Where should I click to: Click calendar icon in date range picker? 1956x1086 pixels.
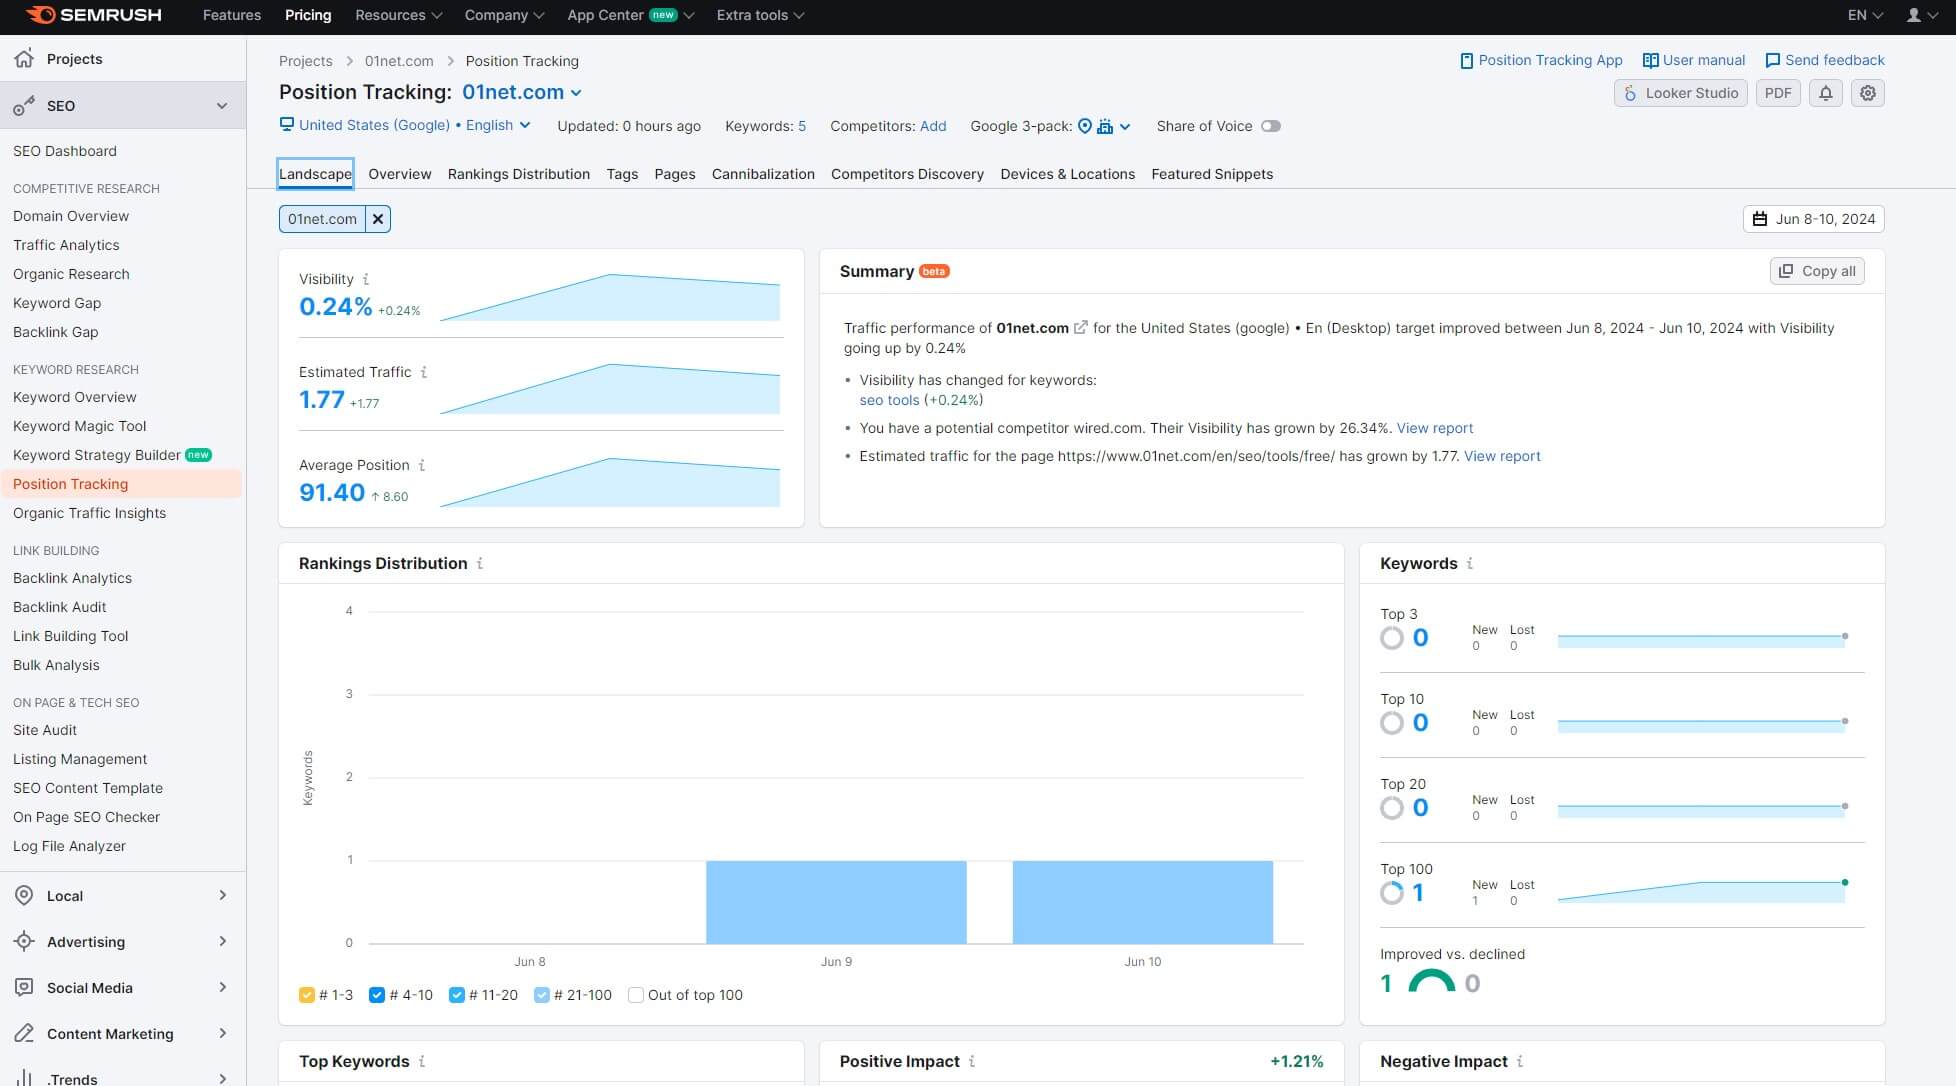[1760, 219]
